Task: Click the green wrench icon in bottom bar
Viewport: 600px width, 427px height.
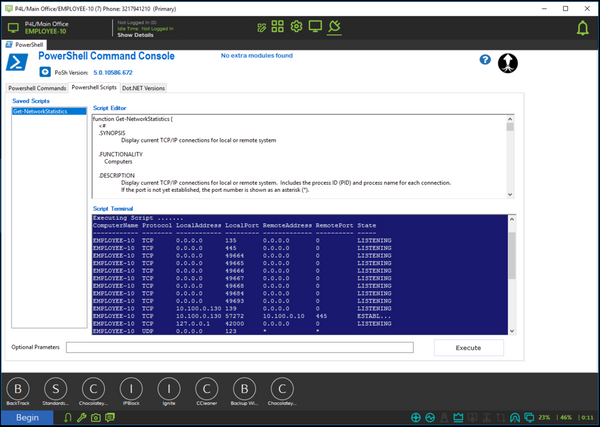Action: (82, 417)
